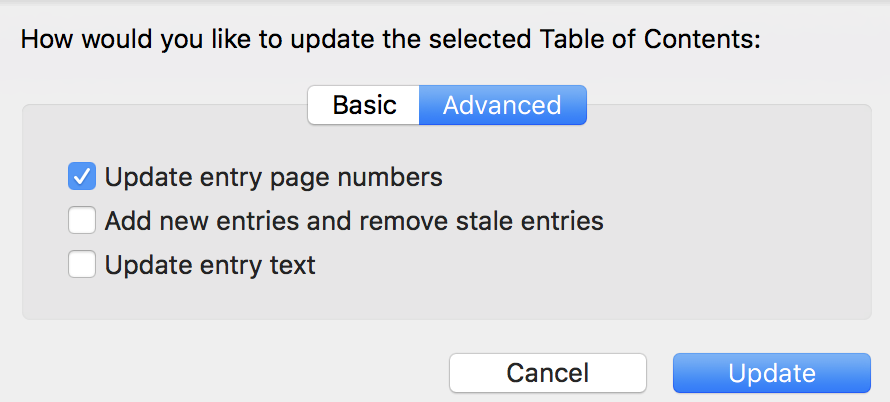The image size is (890, 402).
Task: Click the dialog heading about Table of Contents
Action: coord(390,40)
